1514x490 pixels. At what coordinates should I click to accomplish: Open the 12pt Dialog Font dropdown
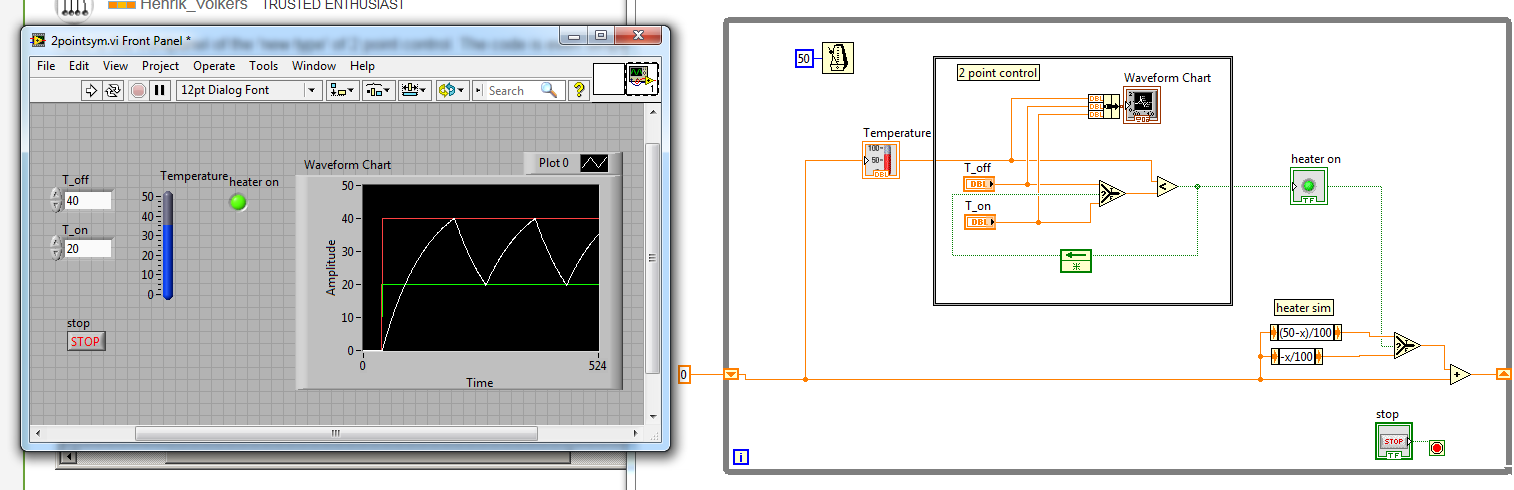coord(249,90)
